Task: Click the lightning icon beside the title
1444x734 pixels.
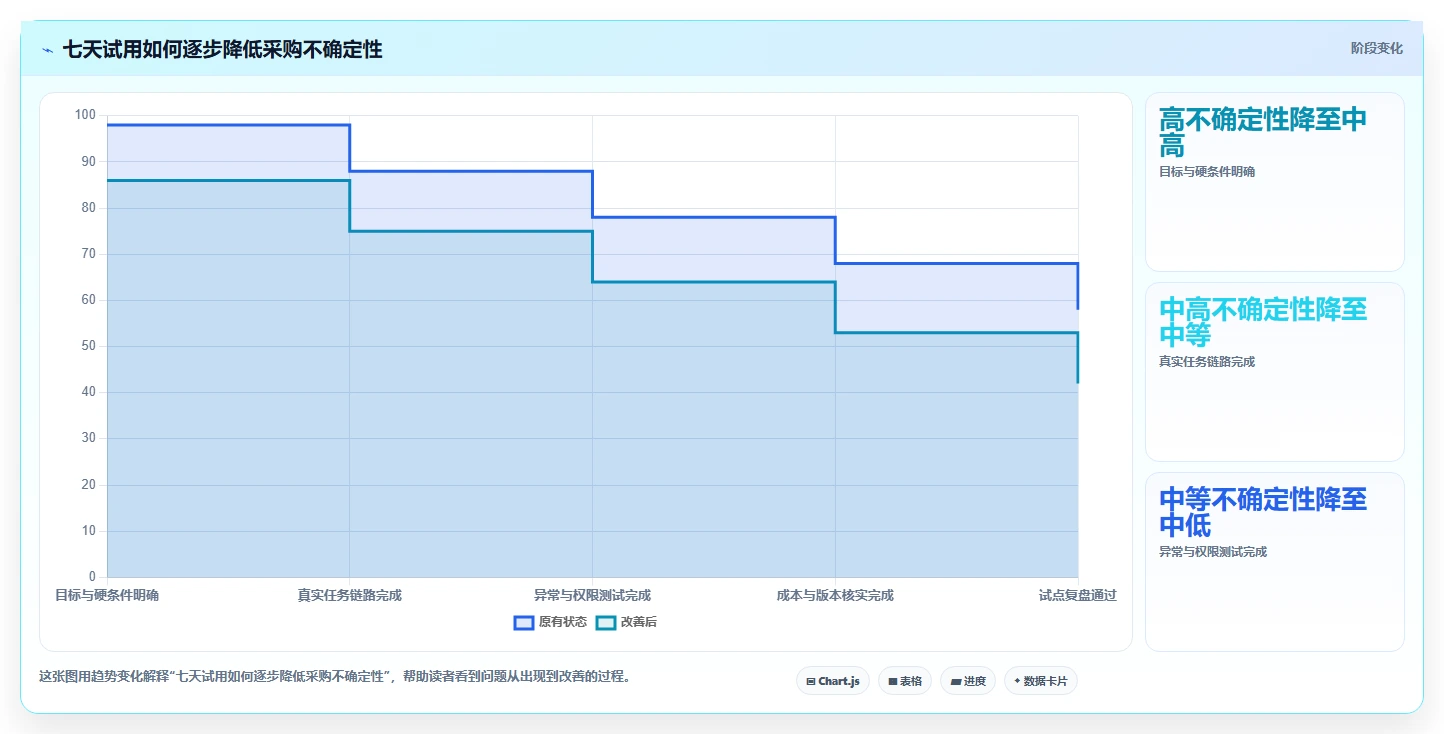Action: click(48, 50)
